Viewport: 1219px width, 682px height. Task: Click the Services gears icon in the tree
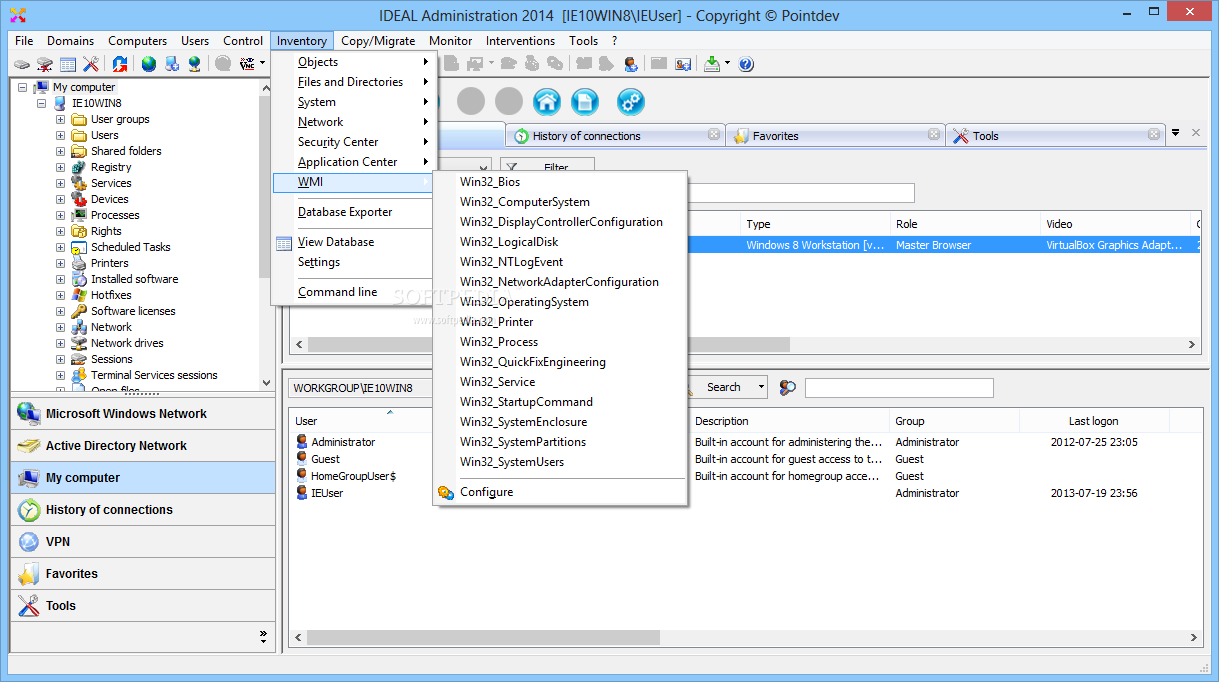tap(80, 183)
